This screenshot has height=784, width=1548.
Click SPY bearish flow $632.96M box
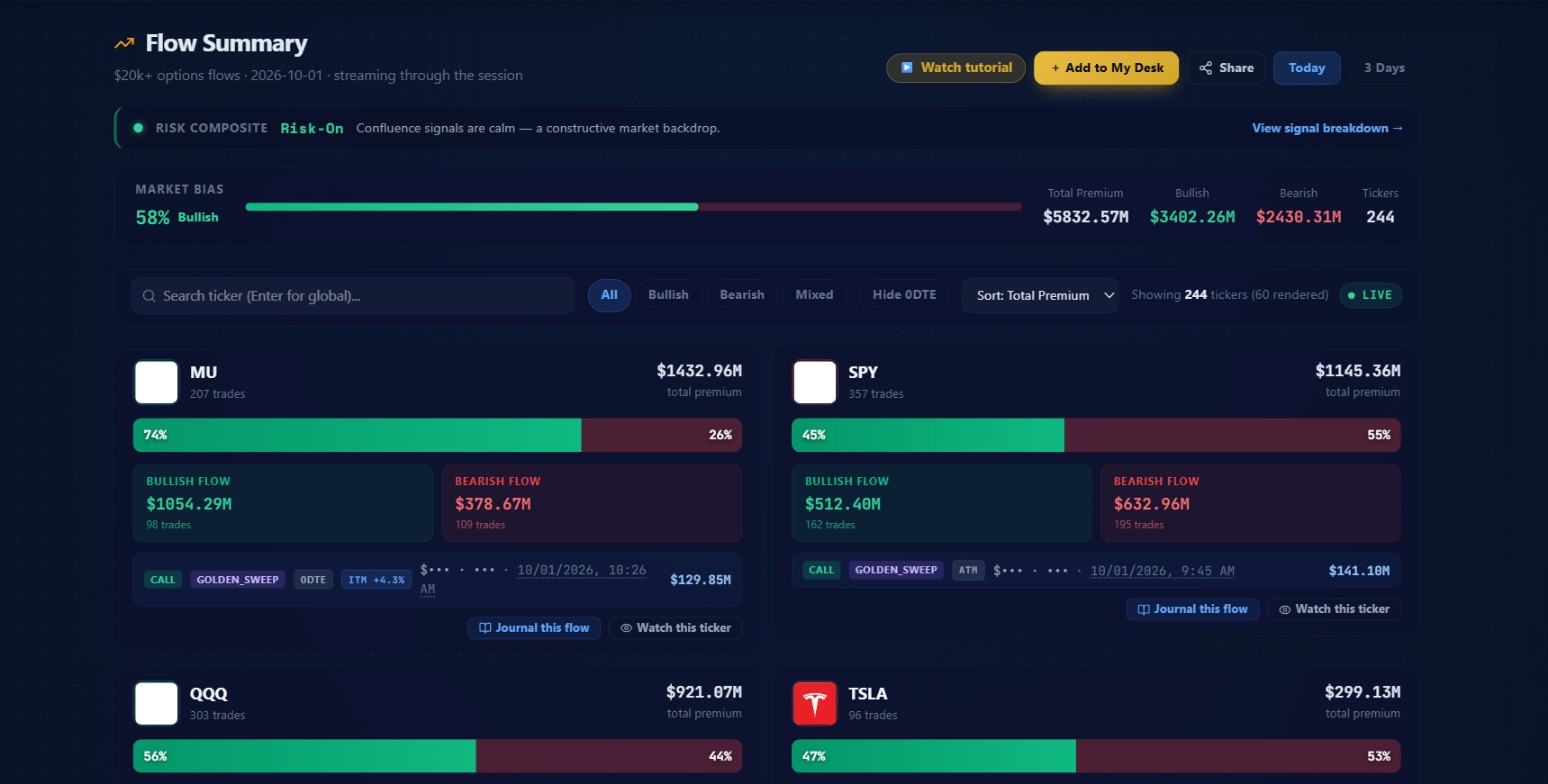(x=1250, y=503)
